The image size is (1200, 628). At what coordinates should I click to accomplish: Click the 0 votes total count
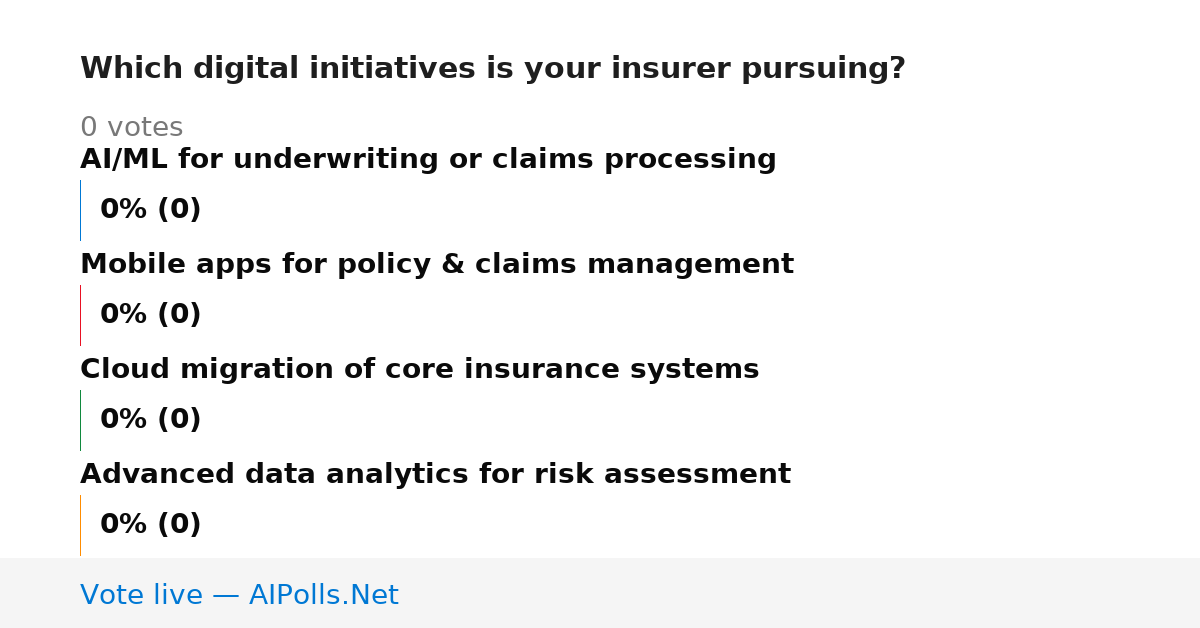(131, 128)
